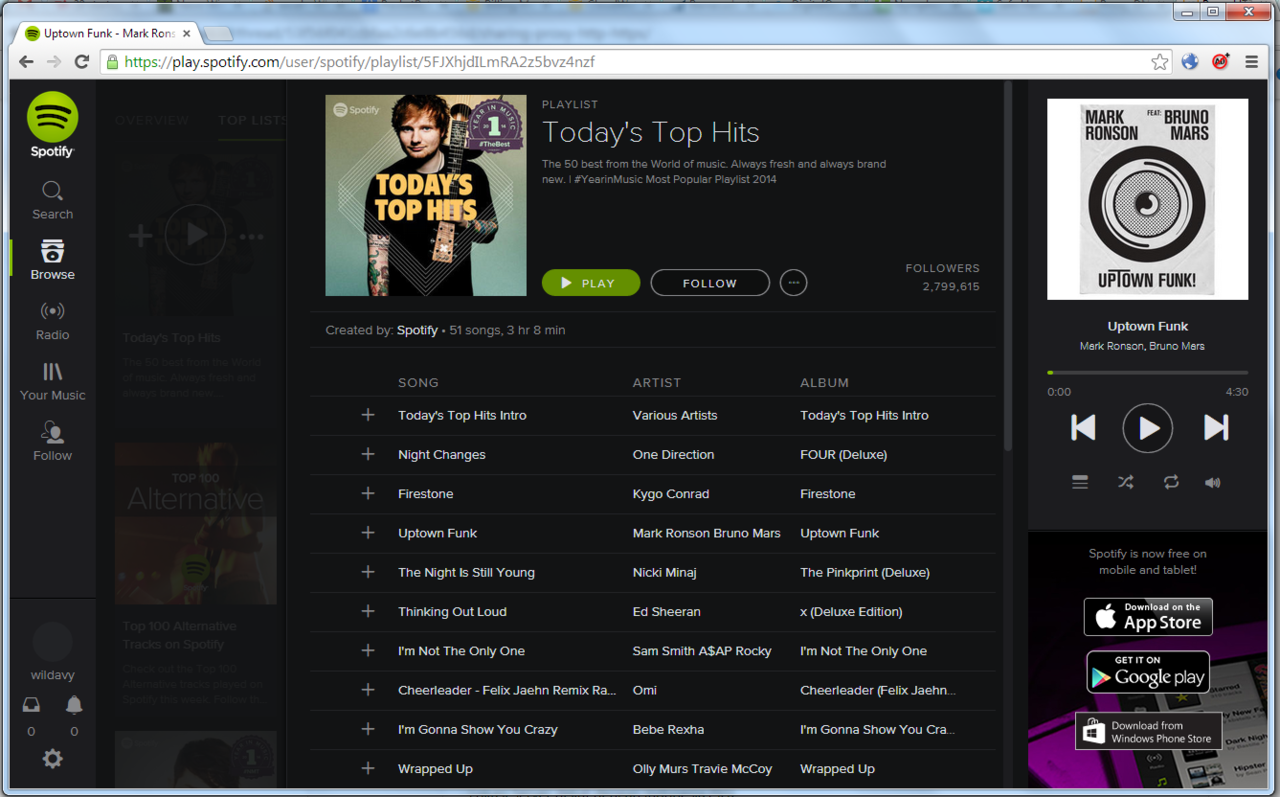Follow the Today's Top Hits playlist
The width and height of the screenshot is (1280, 797).
coord(710,283)
